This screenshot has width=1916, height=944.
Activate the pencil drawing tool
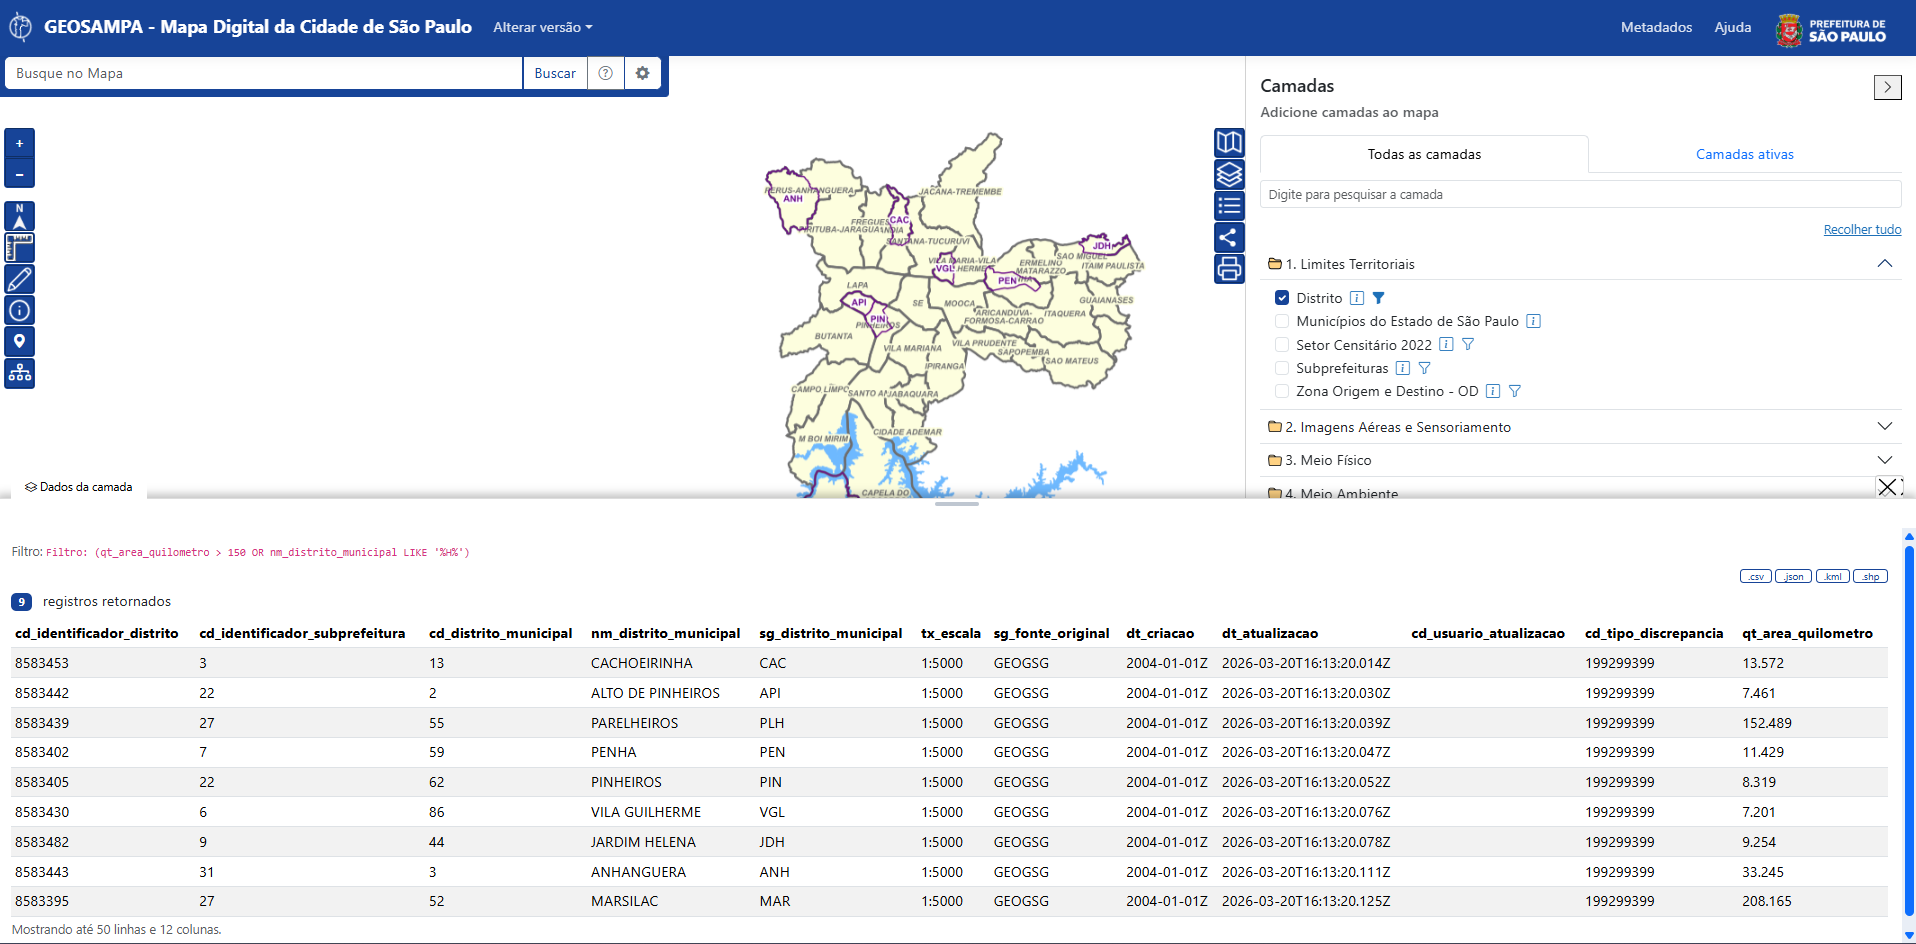19,279
